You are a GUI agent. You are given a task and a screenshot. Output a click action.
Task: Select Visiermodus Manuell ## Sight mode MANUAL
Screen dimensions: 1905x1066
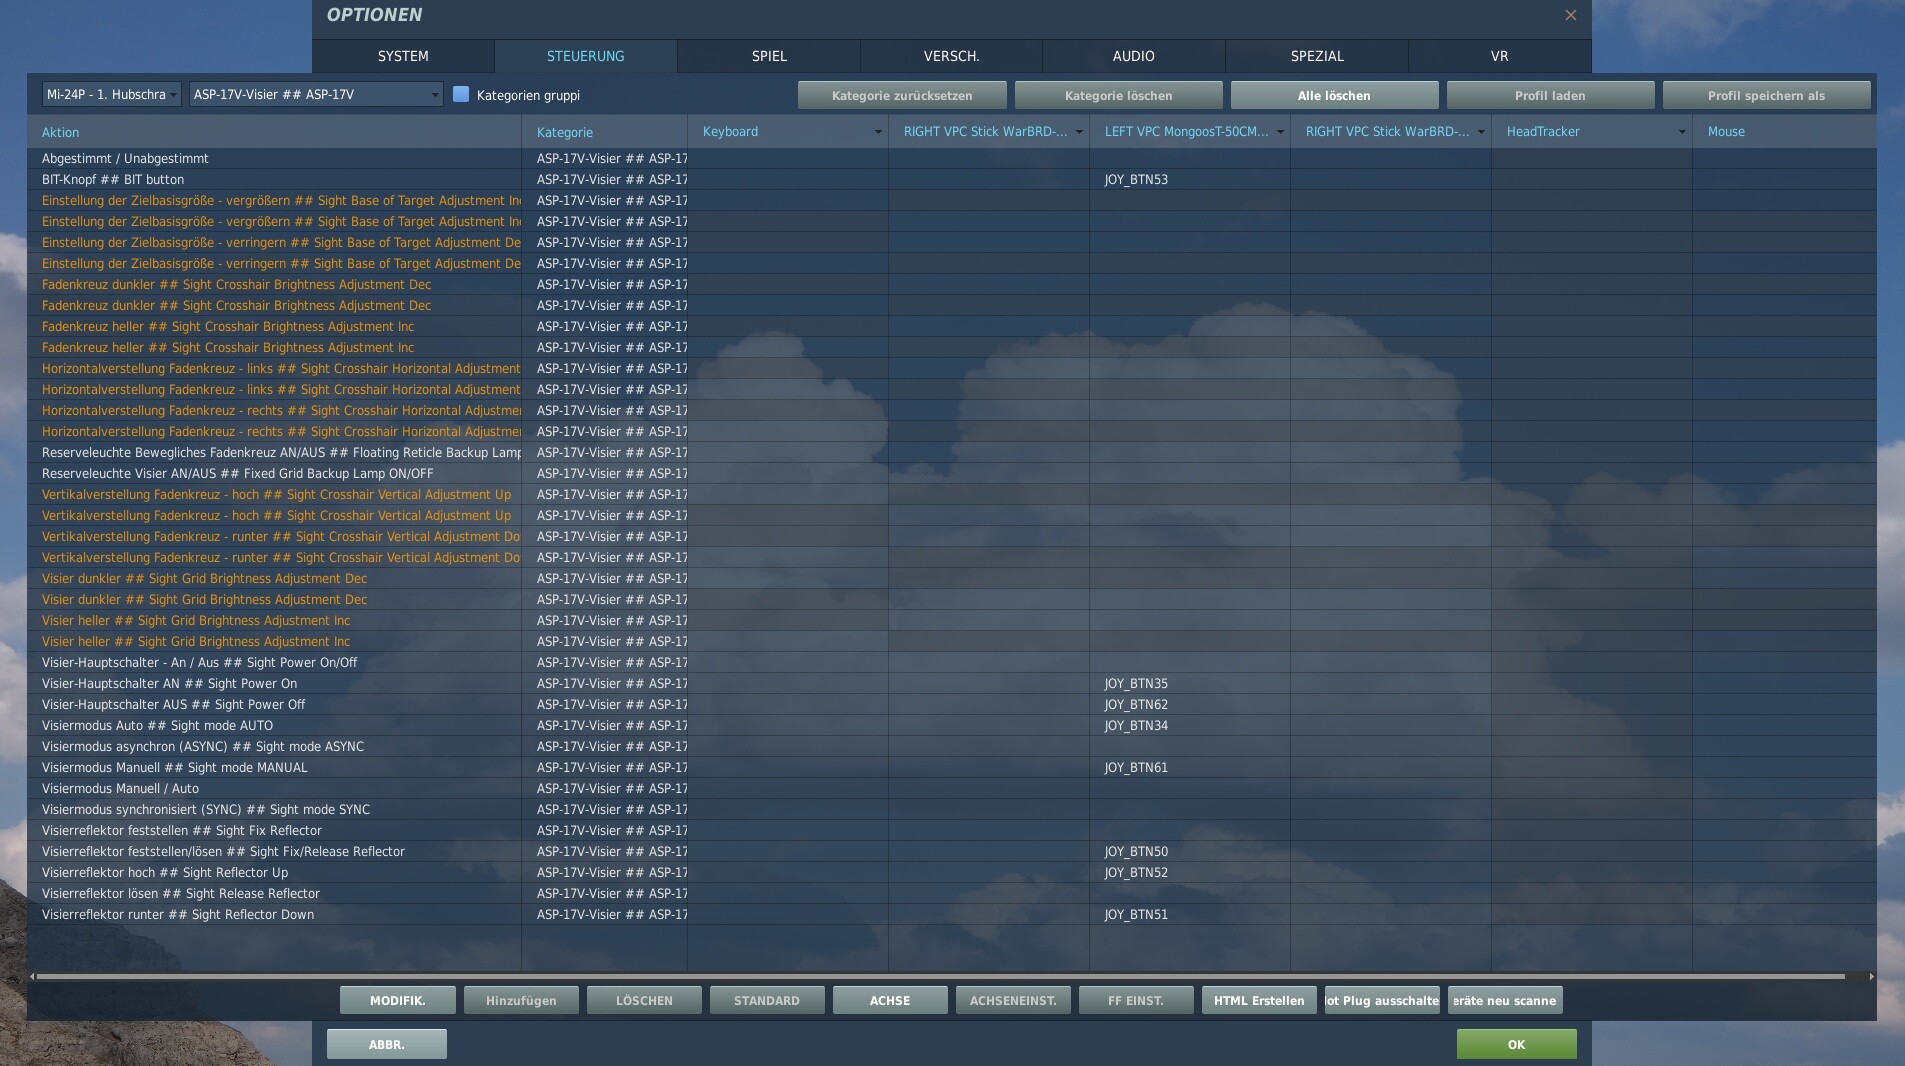pyautogui.click(x=951, y=768)
